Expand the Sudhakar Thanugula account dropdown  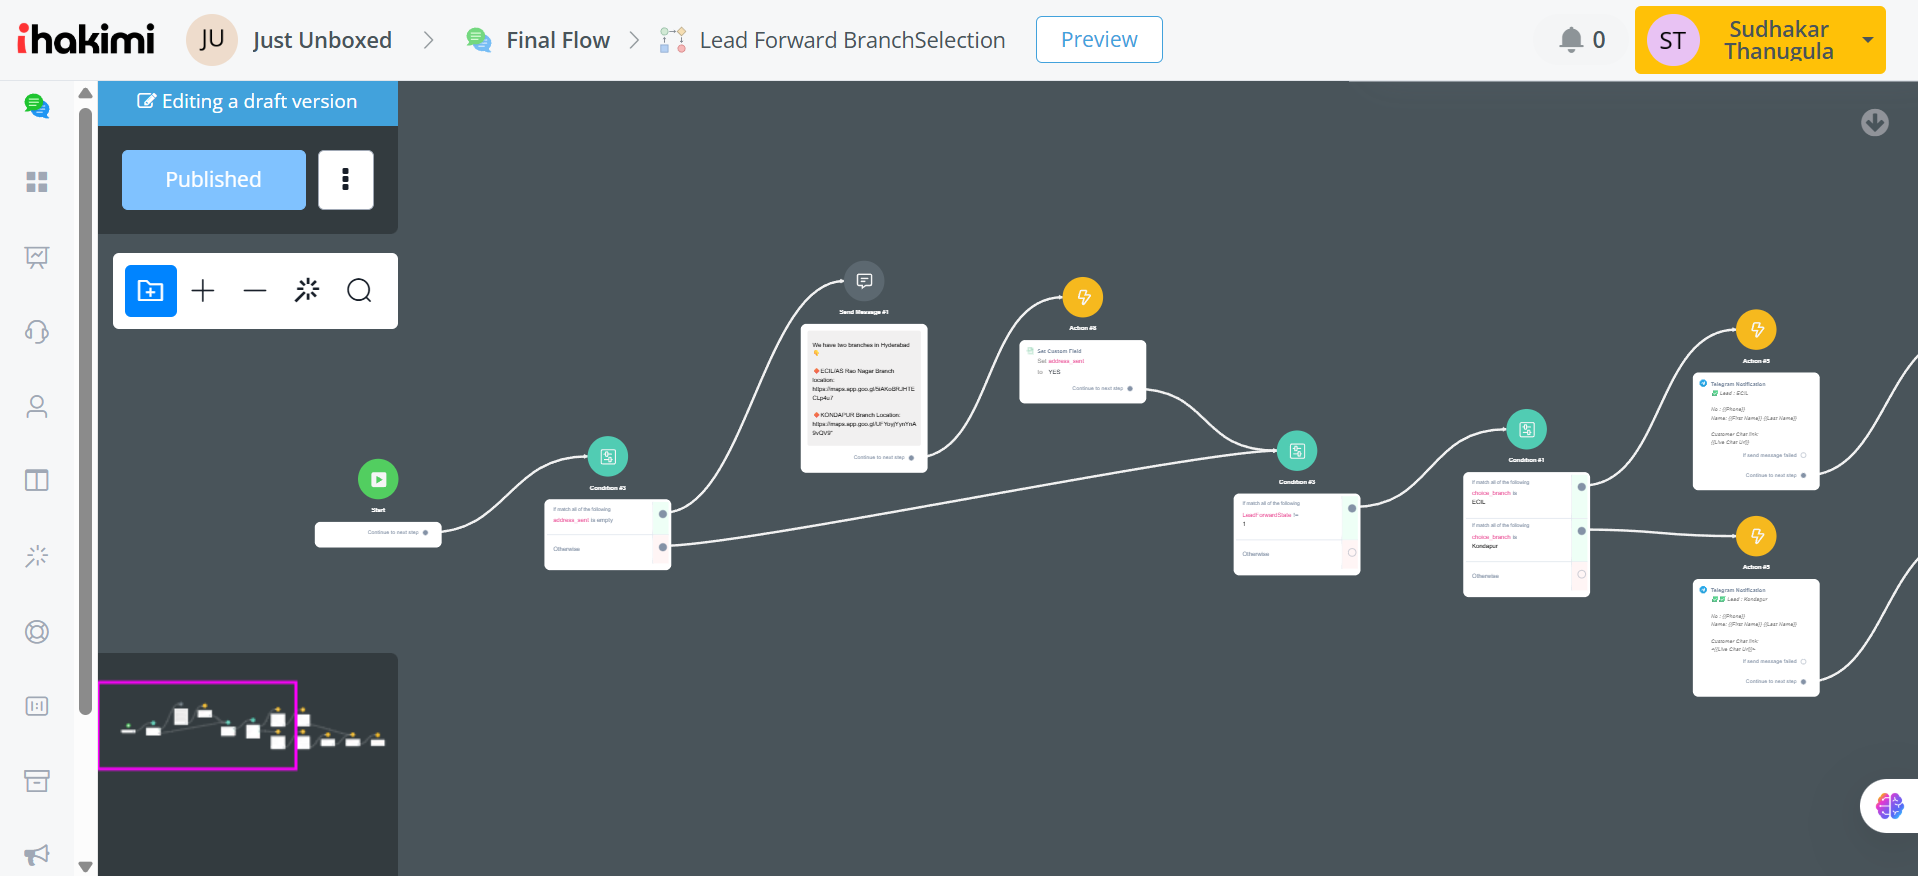1867,40
